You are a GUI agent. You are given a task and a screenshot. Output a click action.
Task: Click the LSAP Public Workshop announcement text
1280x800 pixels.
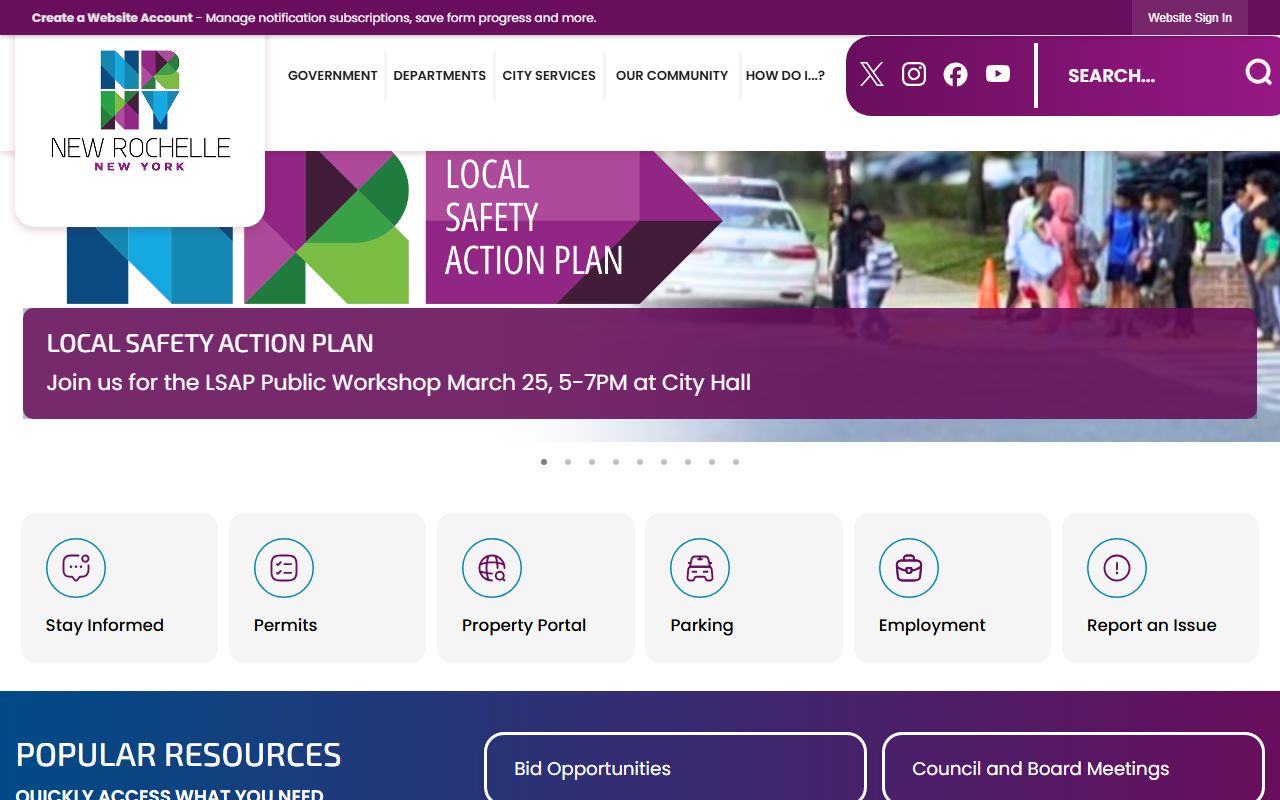coord(399,382)
